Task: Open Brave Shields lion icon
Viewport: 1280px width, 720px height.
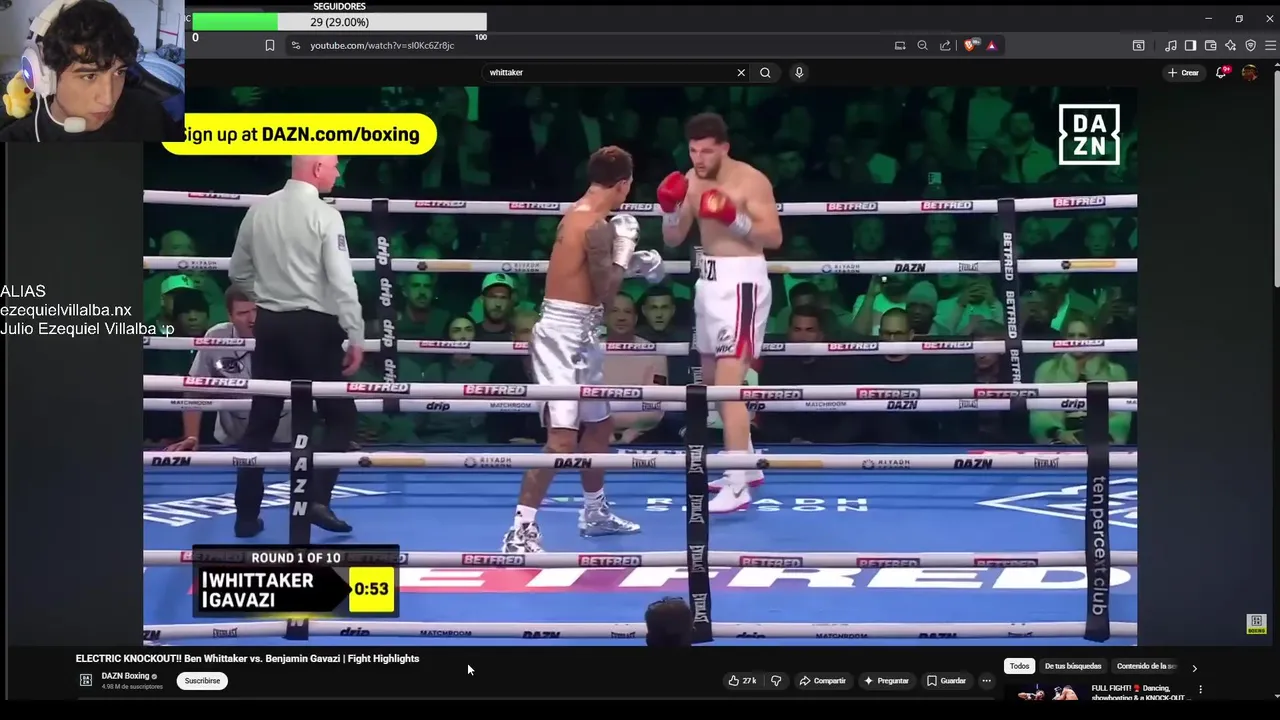Action: coord(970,45)
